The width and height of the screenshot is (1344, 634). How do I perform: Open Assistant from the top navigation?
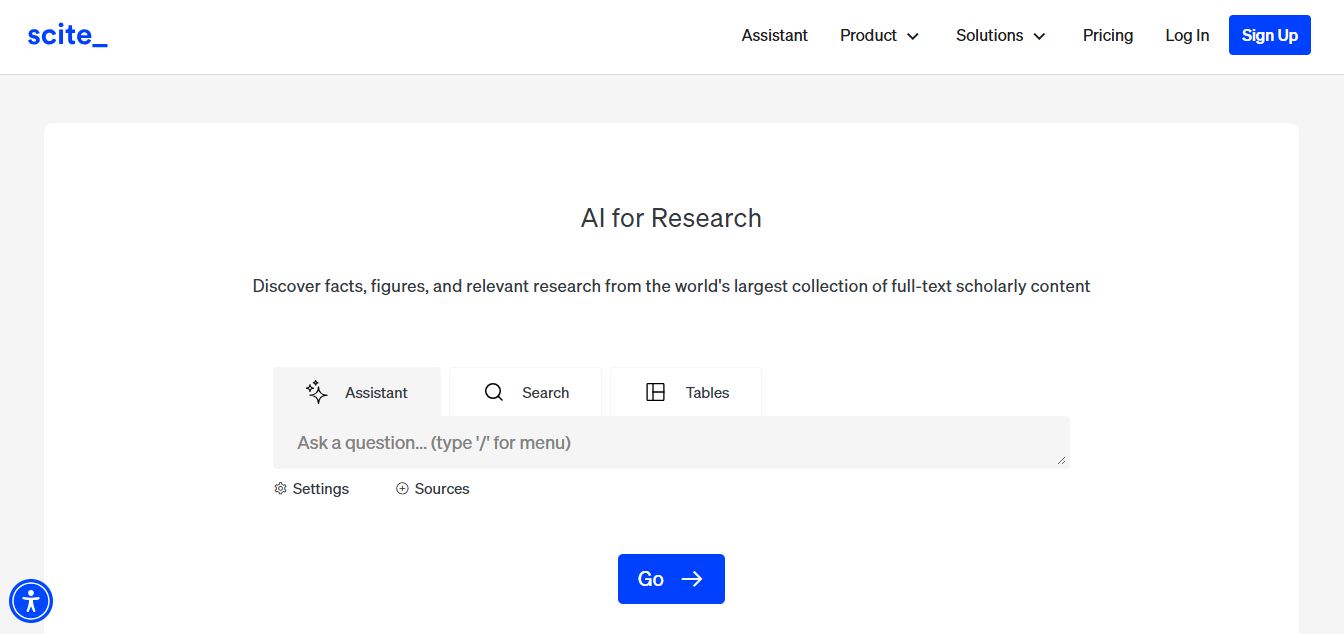coord(774,36)
